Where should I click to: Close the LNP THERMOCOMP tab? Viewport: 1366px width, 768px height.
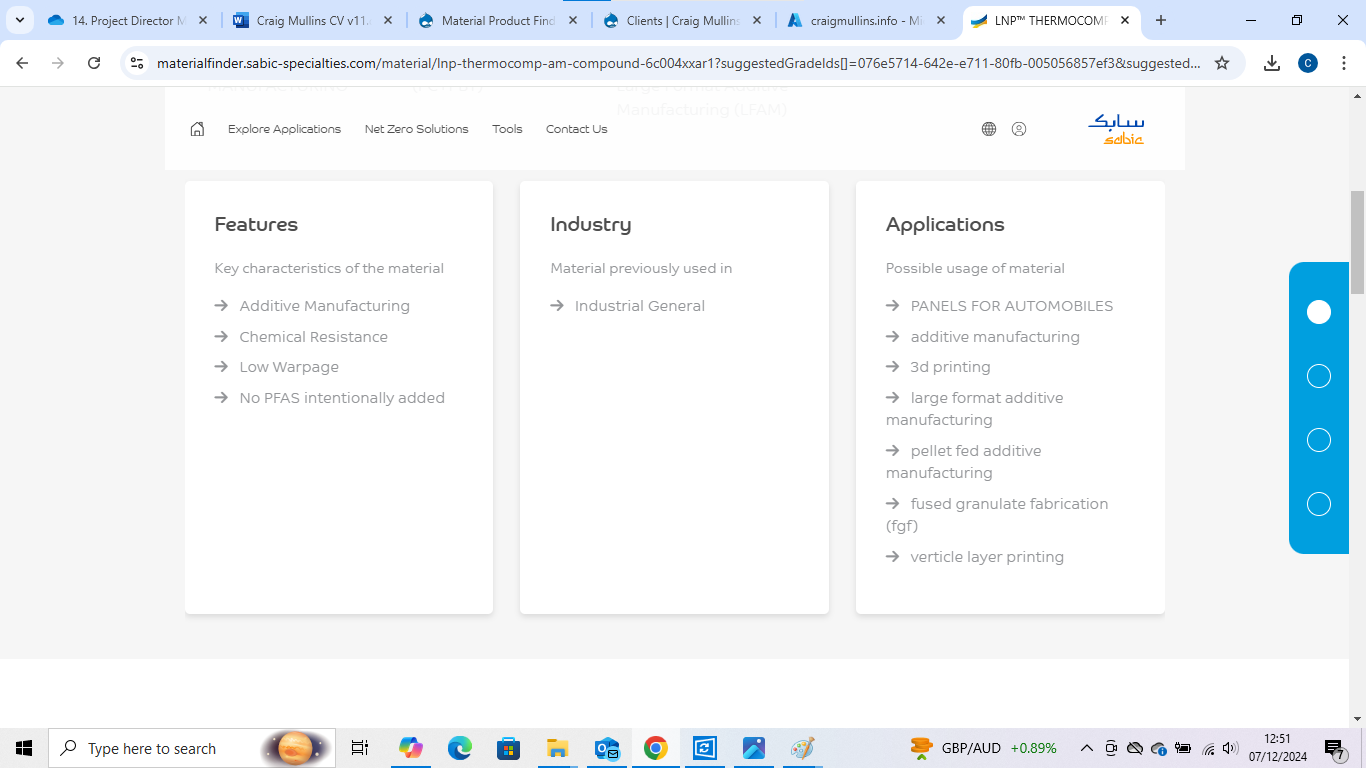1125,20
